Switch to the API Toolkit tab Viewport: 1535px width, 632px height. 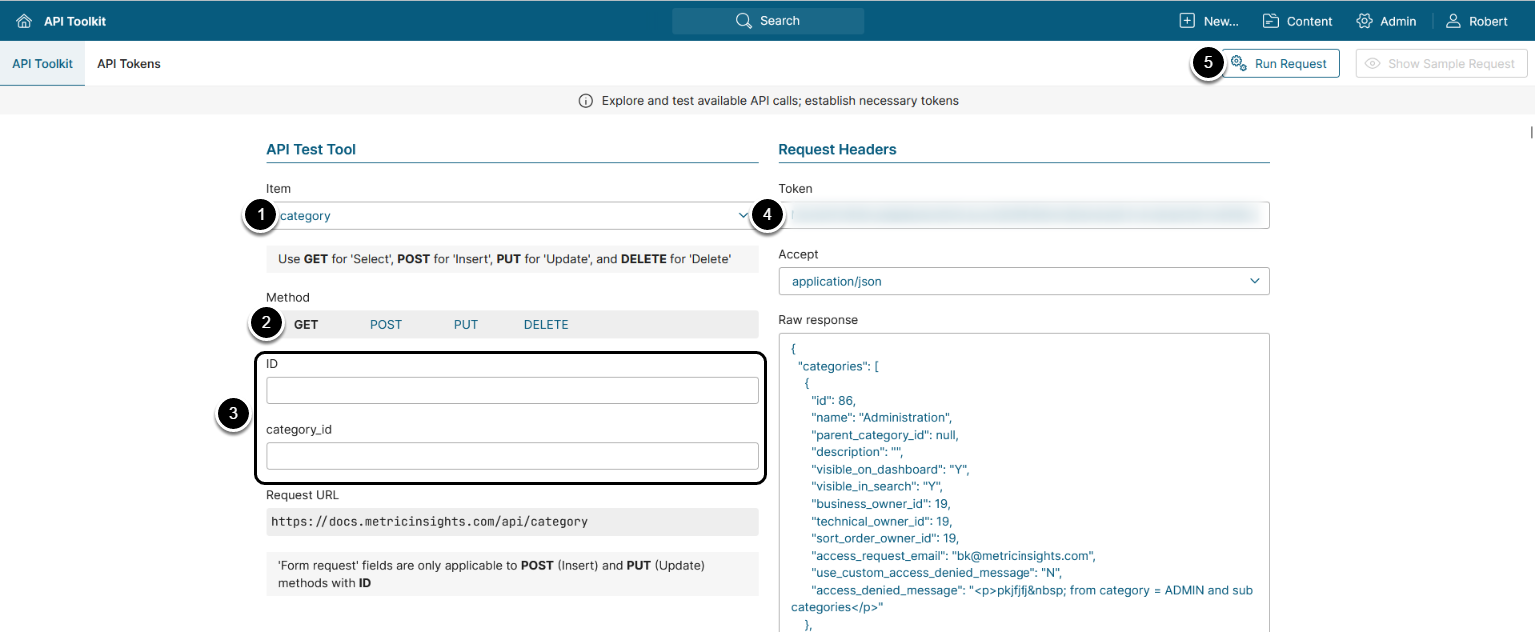click(42, 64)
